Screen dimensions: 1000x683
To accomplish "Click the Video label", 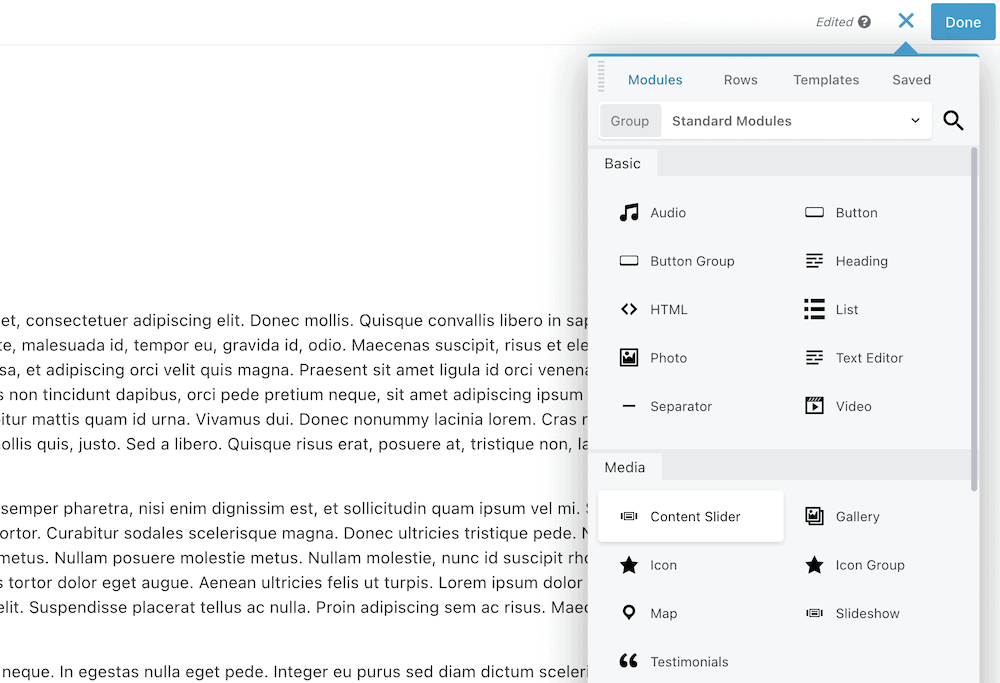I will click(853, 407).
